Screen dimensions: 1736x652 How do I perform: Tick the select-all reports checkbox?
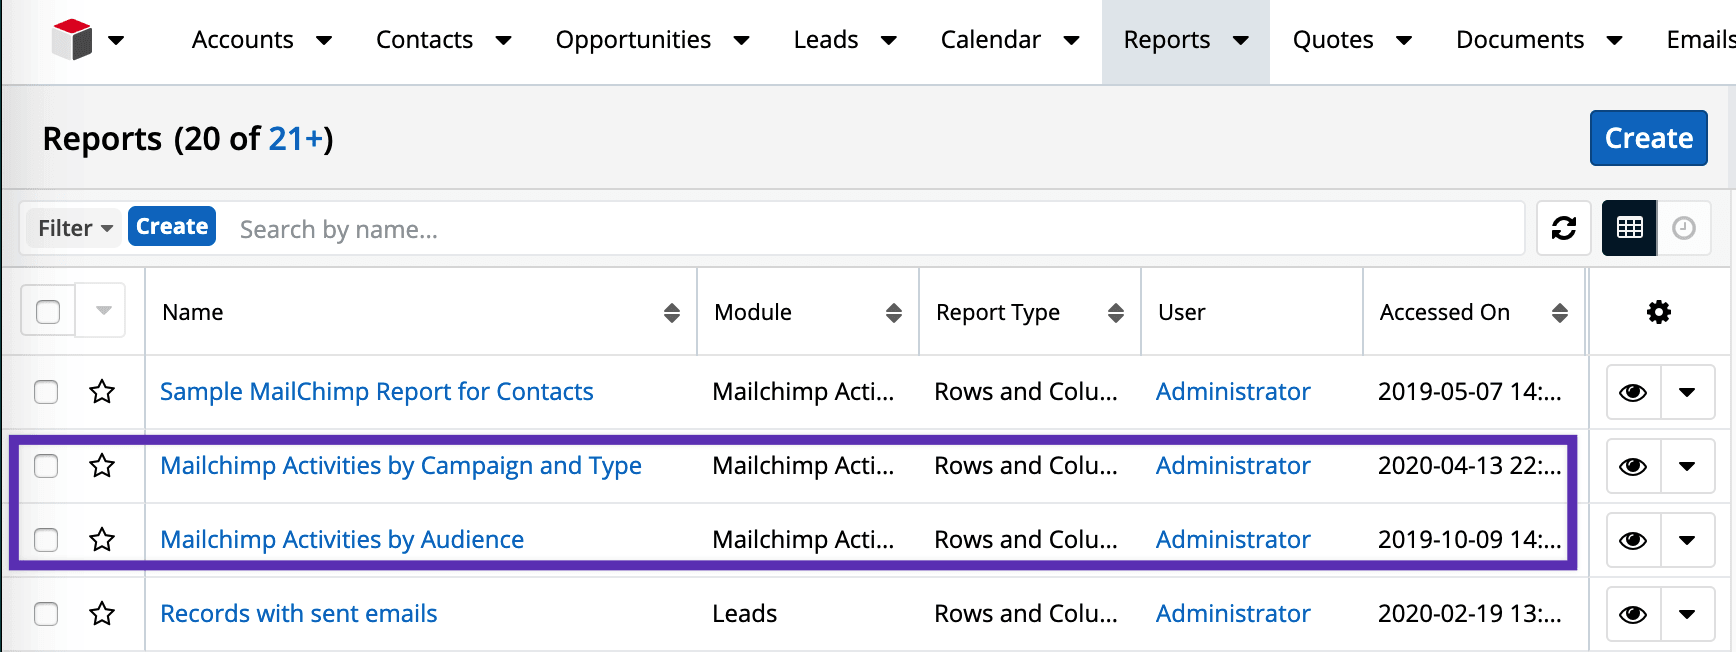click(48, 311)
